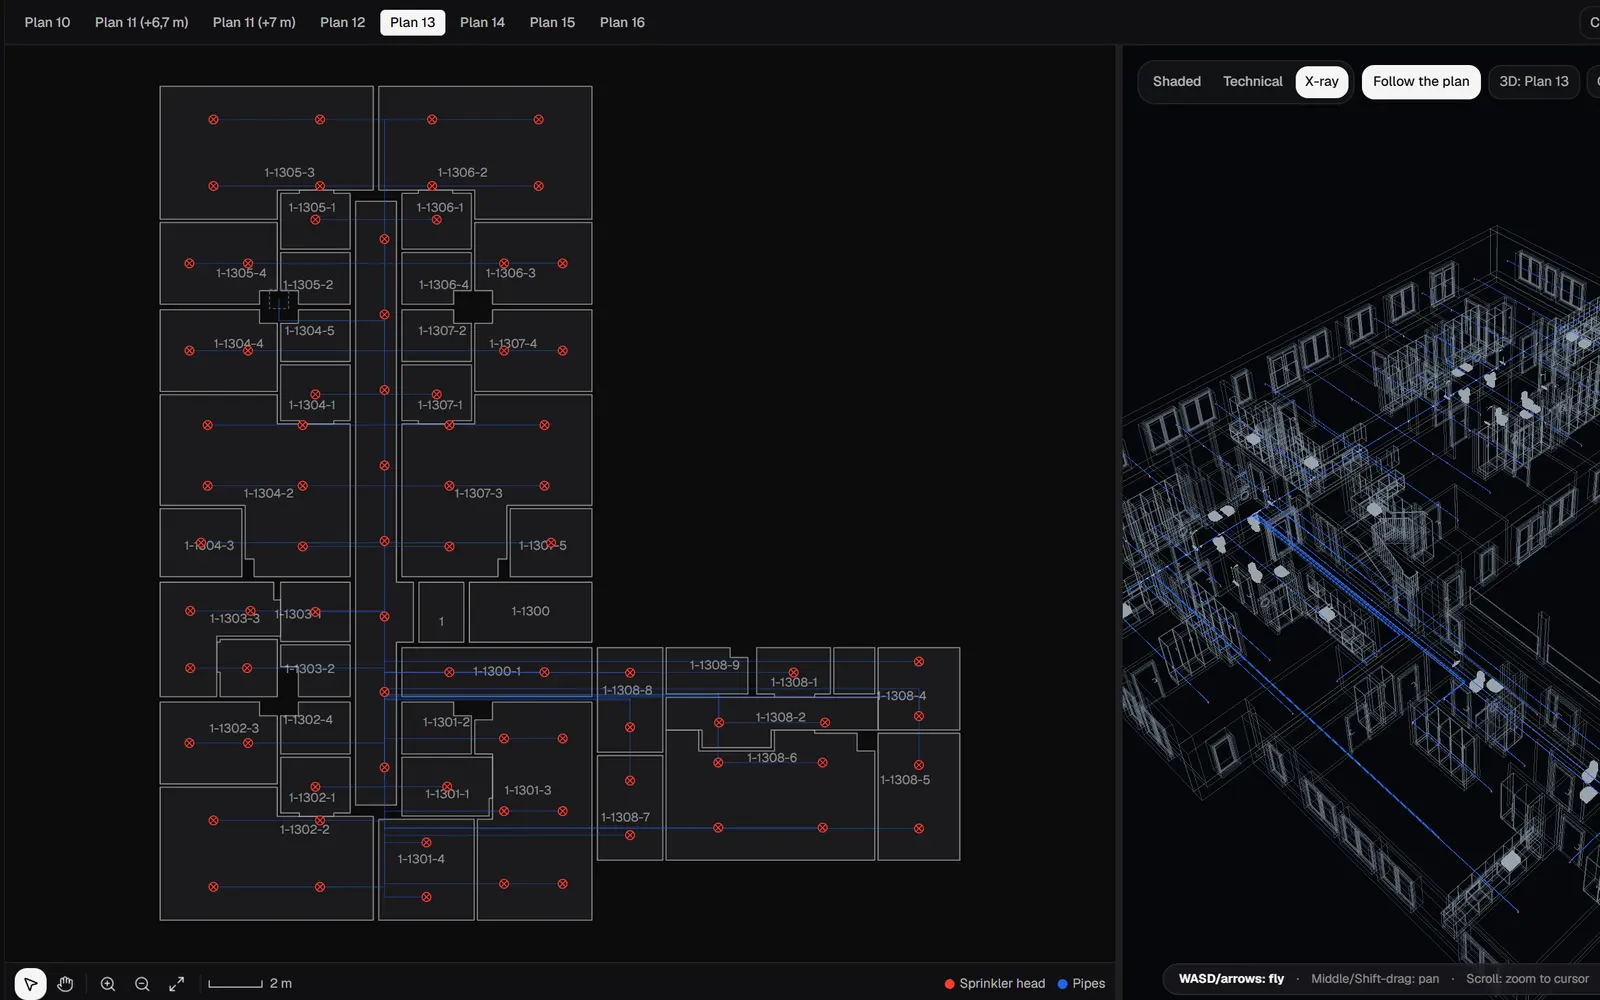
Task: Switch to Plan 15 tab
Action: point(552,22)
